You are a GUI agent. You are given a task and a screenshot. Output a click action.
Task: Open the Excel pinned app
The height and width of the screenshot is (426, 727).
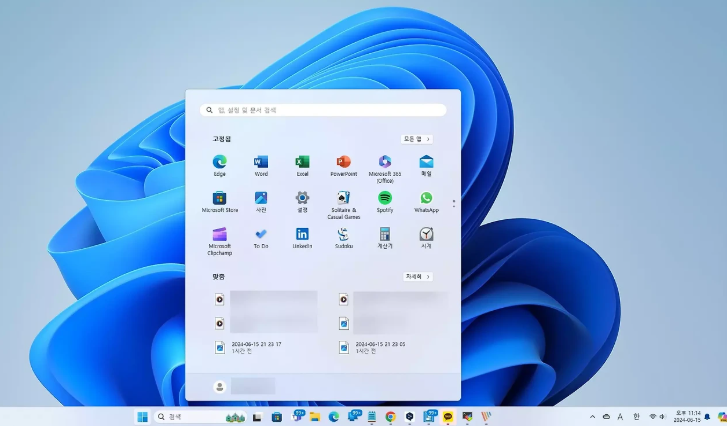tap(302, 165)
